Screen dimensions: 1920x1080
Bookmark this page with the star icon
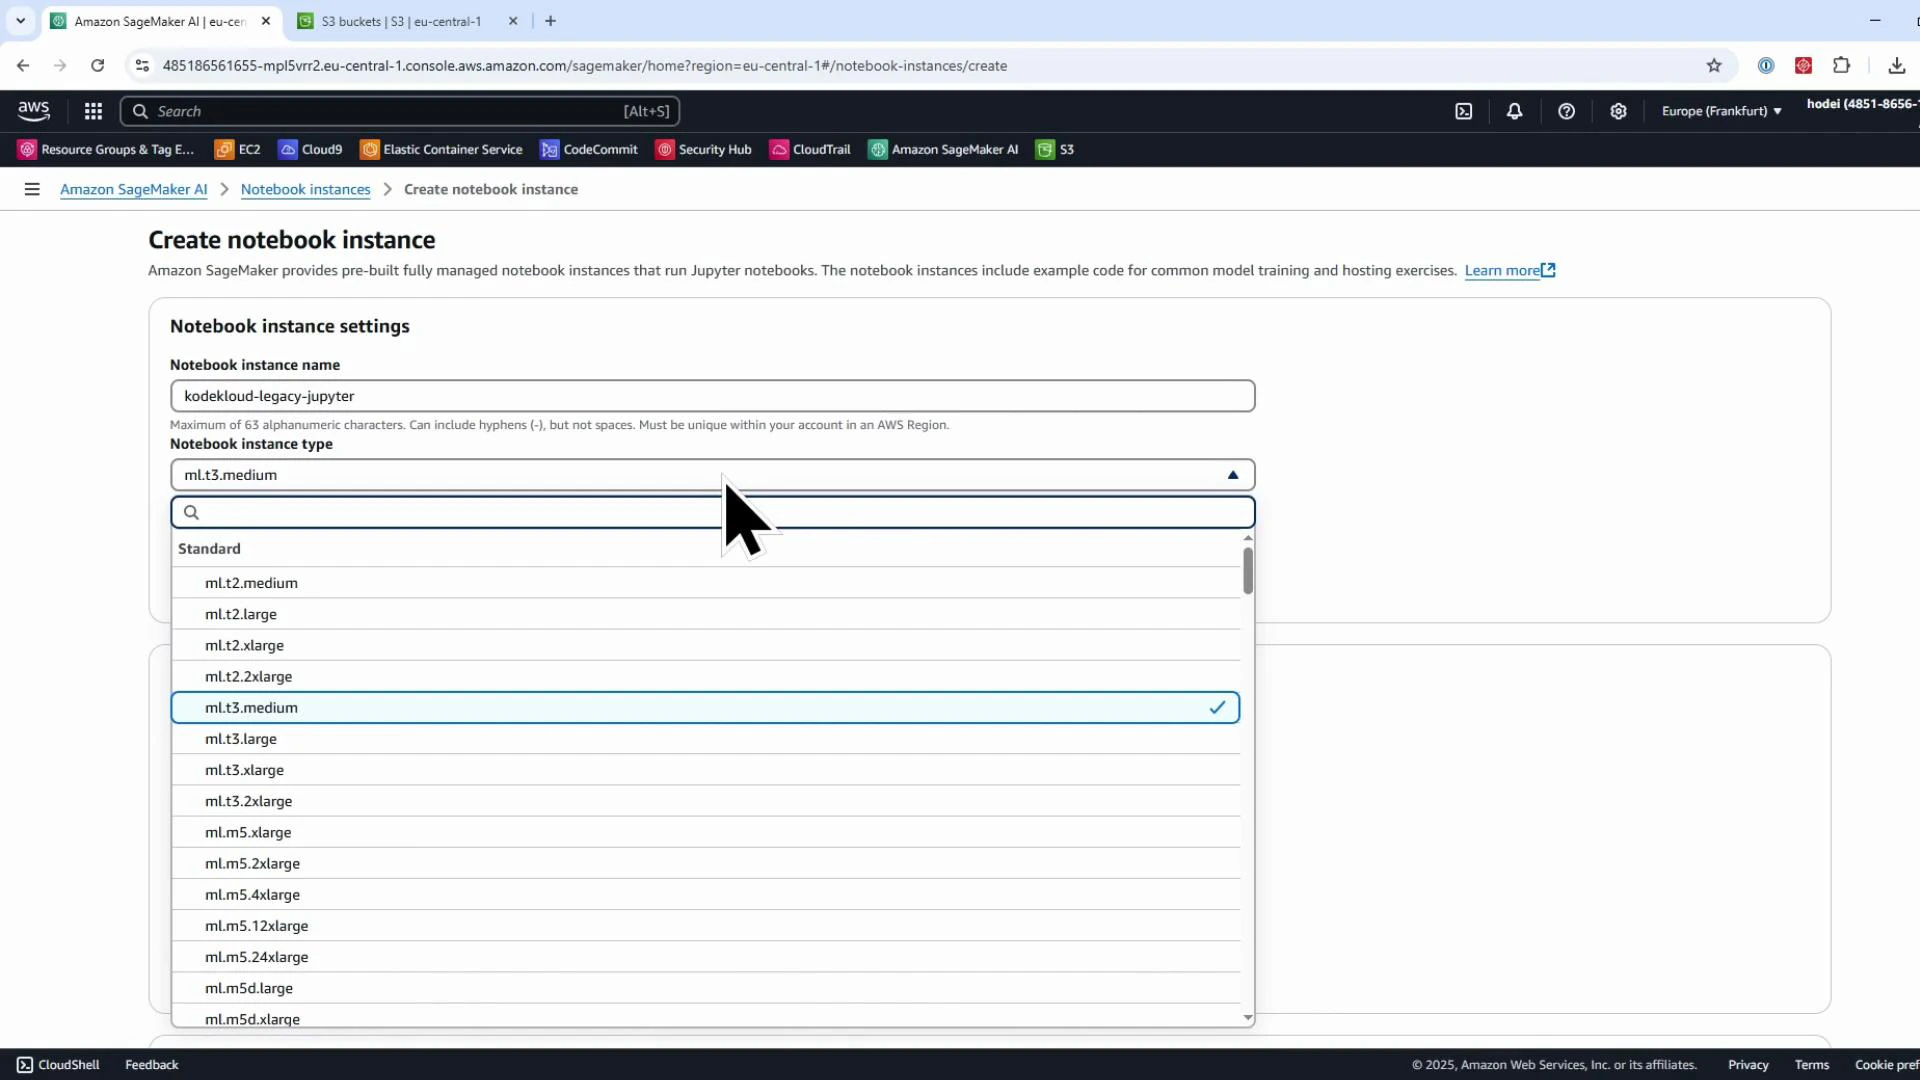1715,65
